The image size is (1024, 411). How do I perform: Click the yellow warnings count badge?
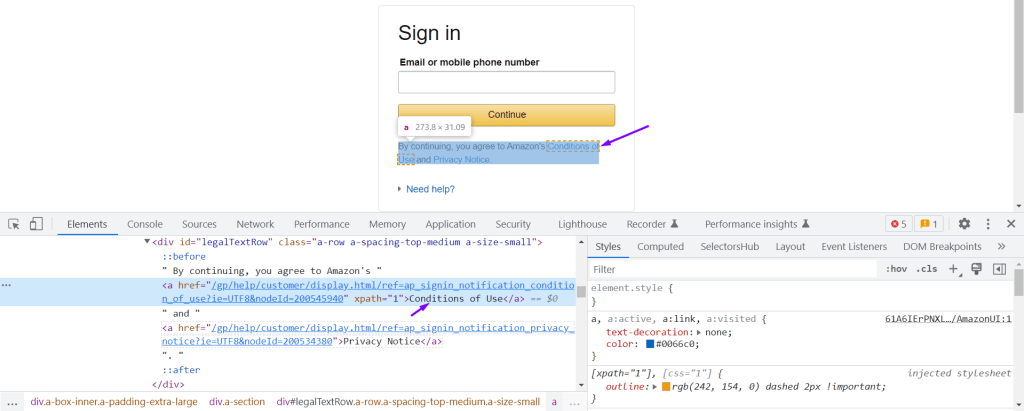pyautogui.click(x=928, y=224)
